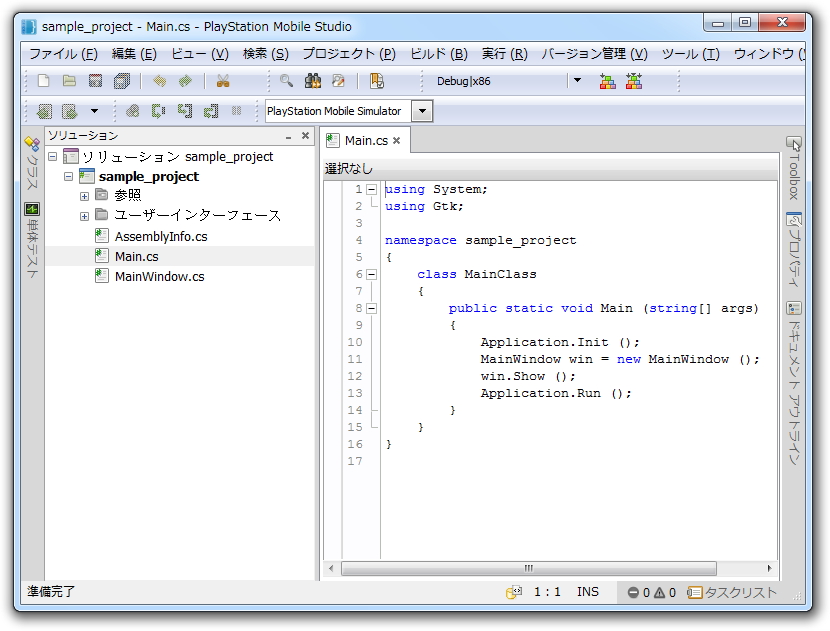Screen dimensions: 830x631
Task: Expand the 参照 references folder
Action: (x=84, y=196)
